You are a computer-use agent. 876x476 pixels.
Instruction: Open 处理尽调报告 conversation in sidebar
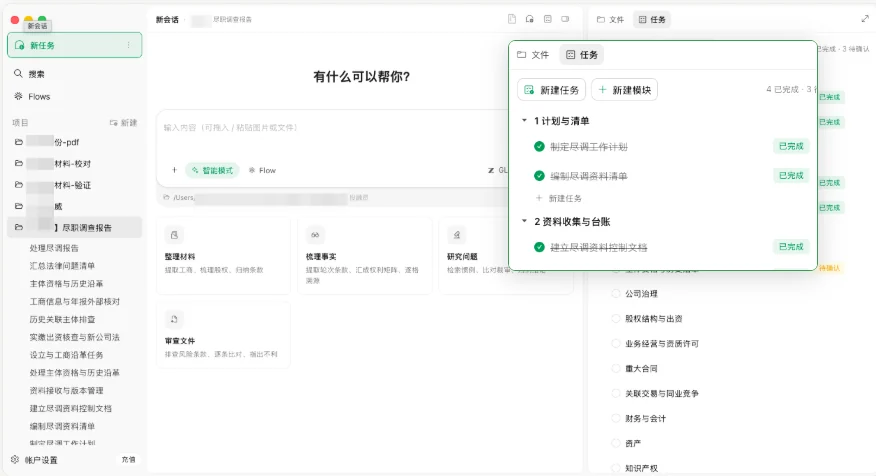pyautogui.click(x=54, y=247)
